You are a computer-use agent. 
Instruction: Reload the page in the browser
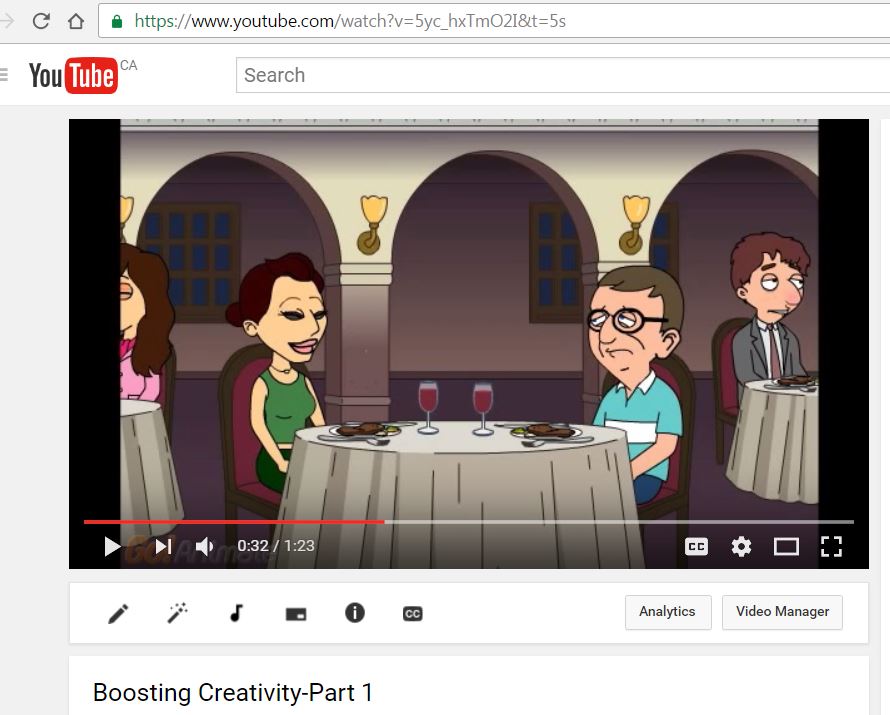click(41, 20)
